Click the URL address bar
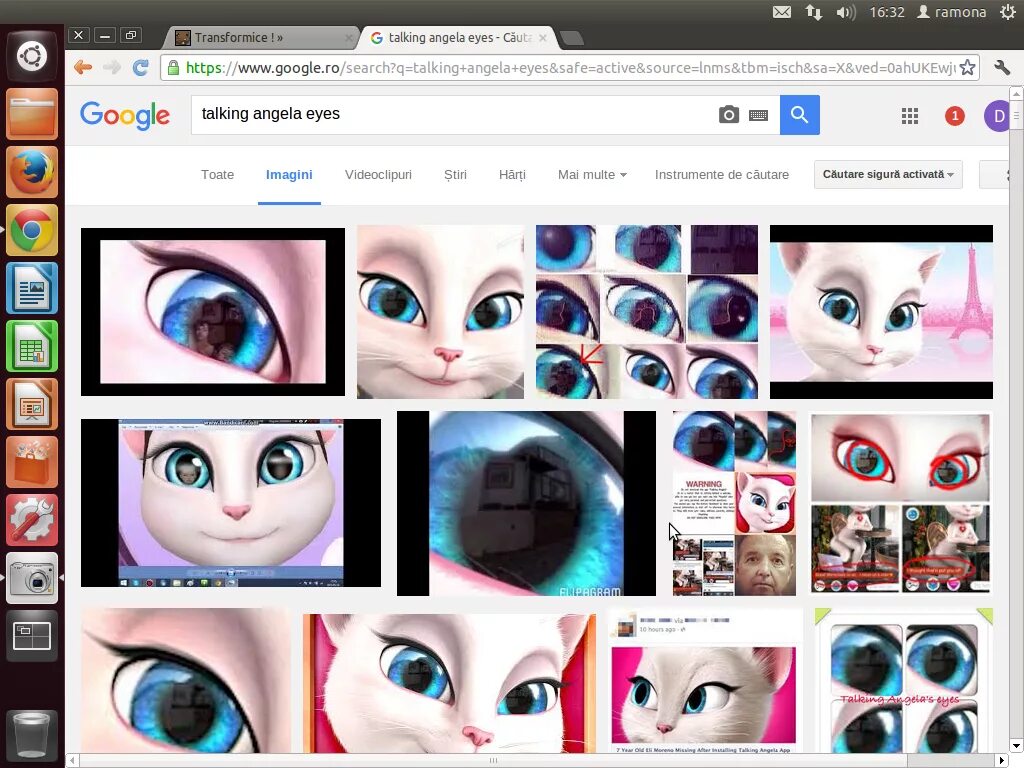The width and height of the screenshot is (1024, 768). pyautogui.click(x=568, y=67)
